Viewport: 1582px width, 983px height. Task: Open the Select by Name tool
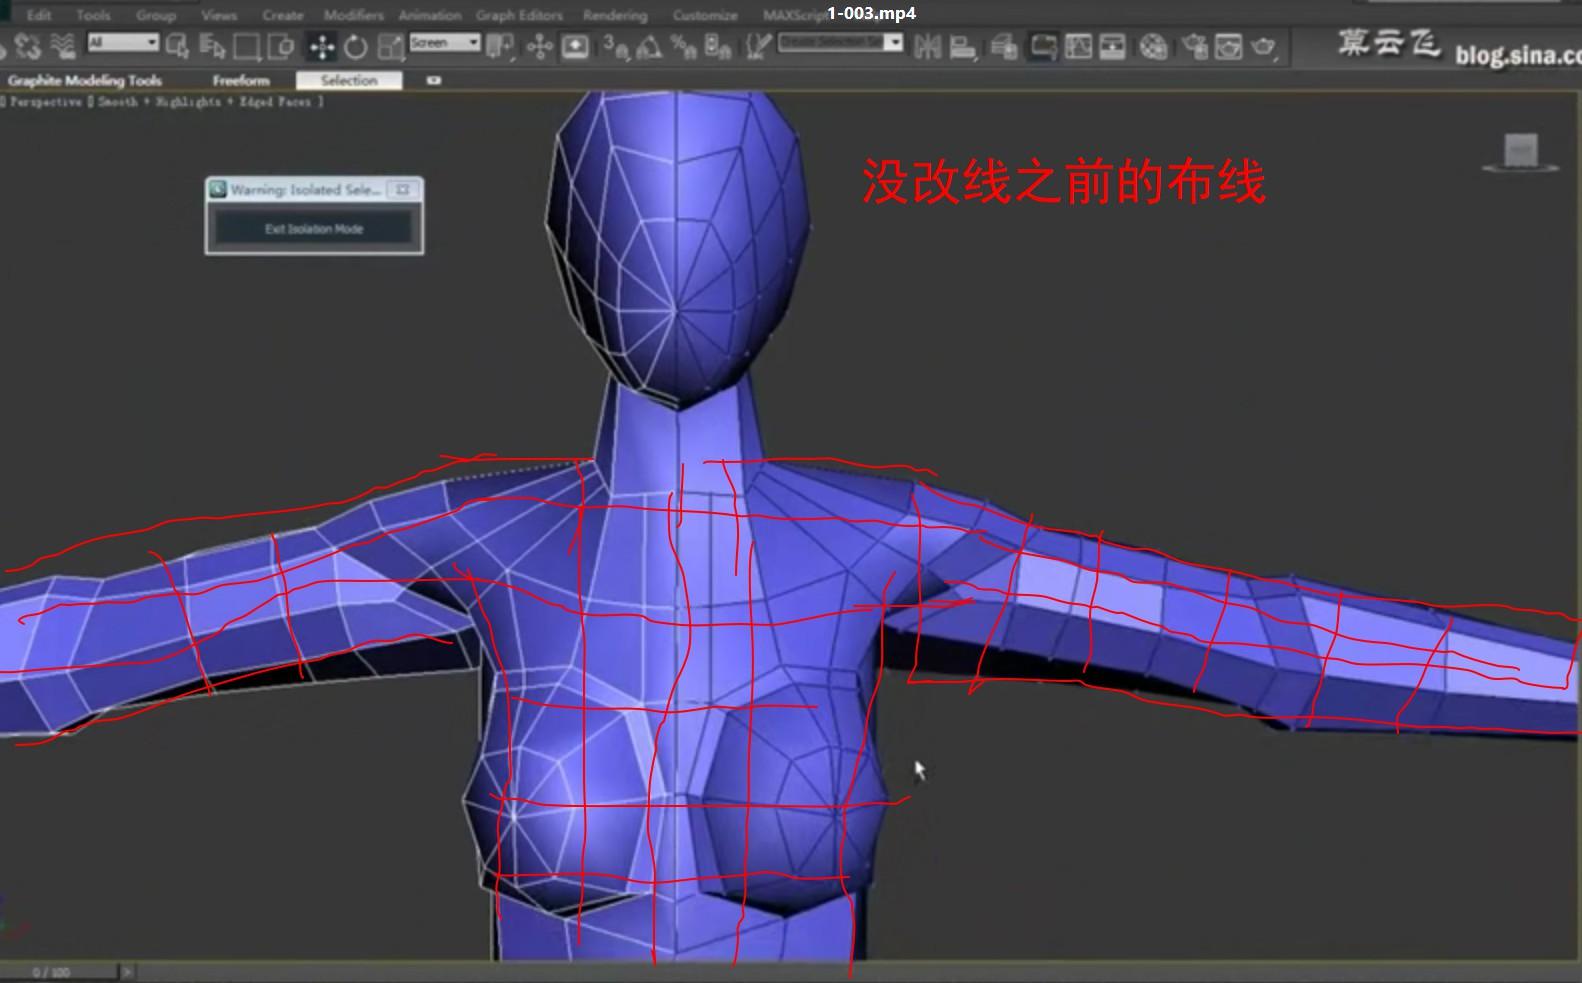[x=212, y=46]
